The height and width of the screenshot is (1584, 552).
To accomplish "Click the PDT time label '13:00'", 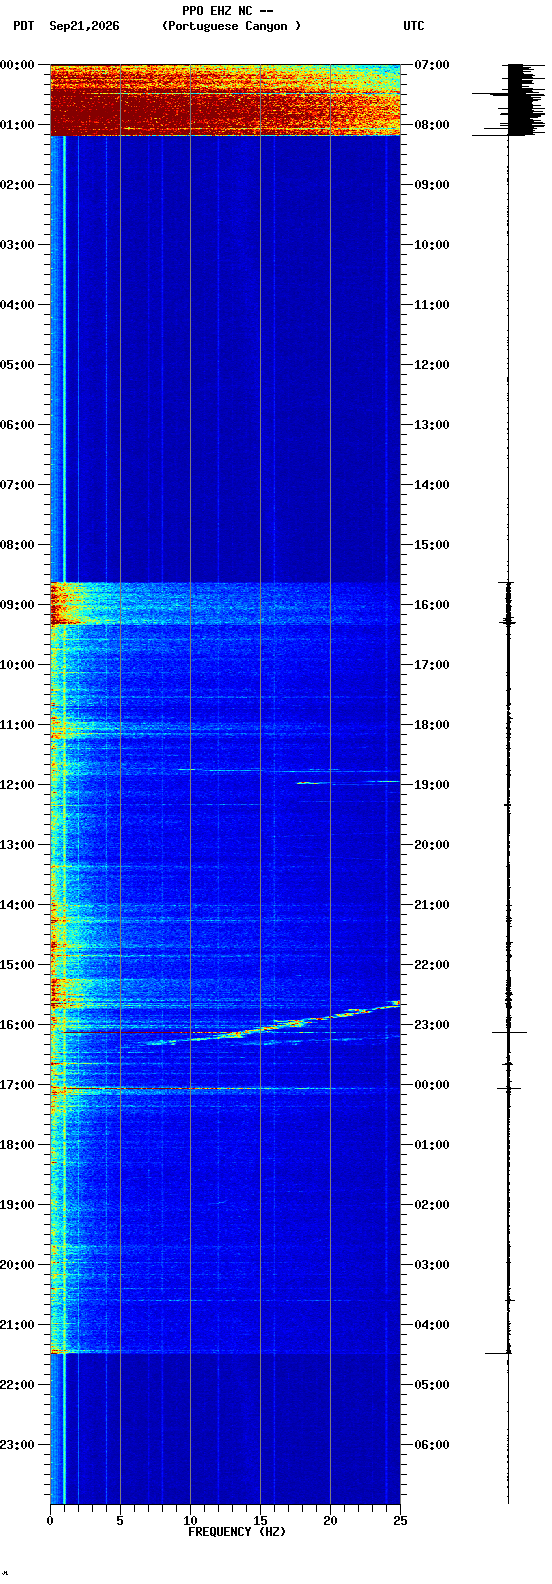I will tap(17, 845).
